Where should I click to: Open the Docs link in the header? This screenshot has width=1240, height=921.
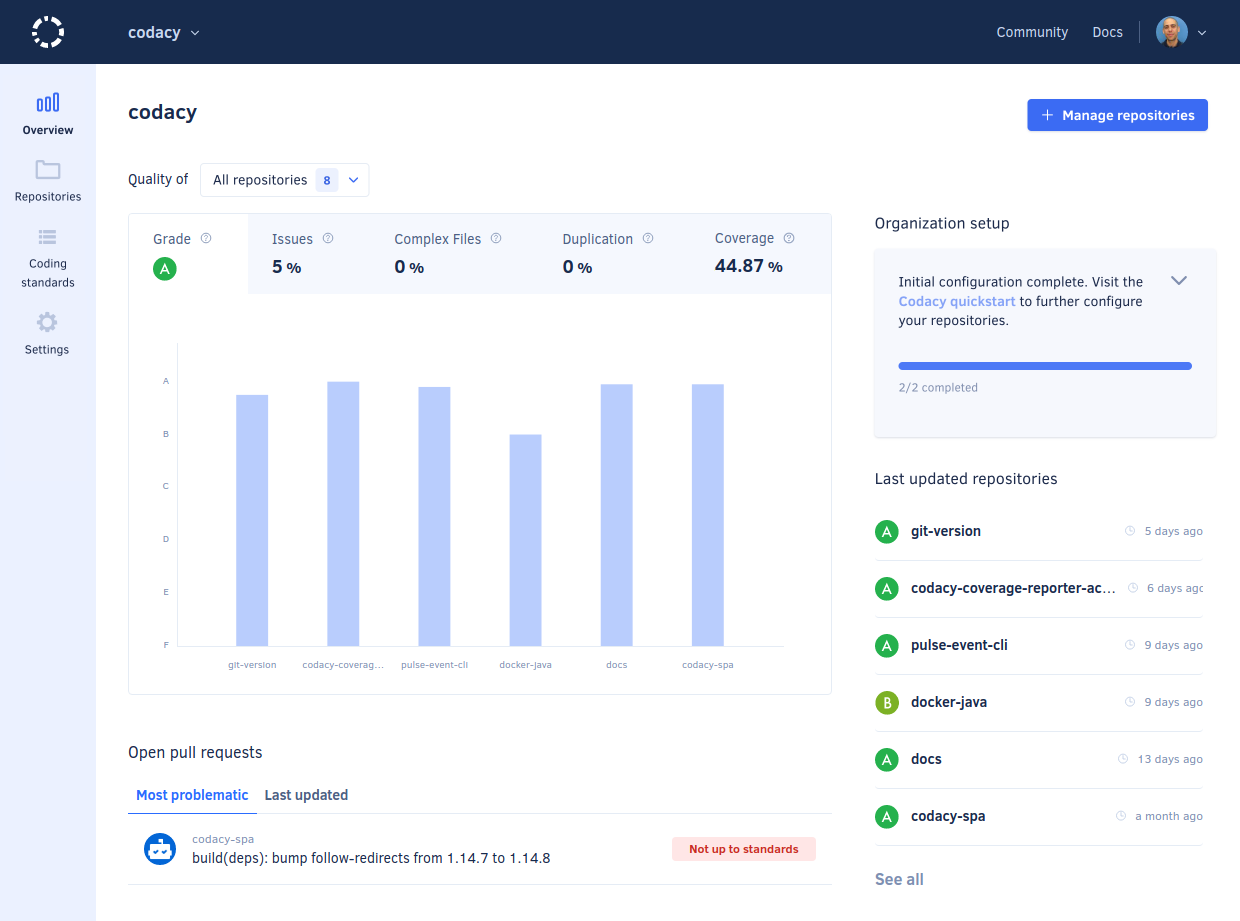coord(1107,32)
